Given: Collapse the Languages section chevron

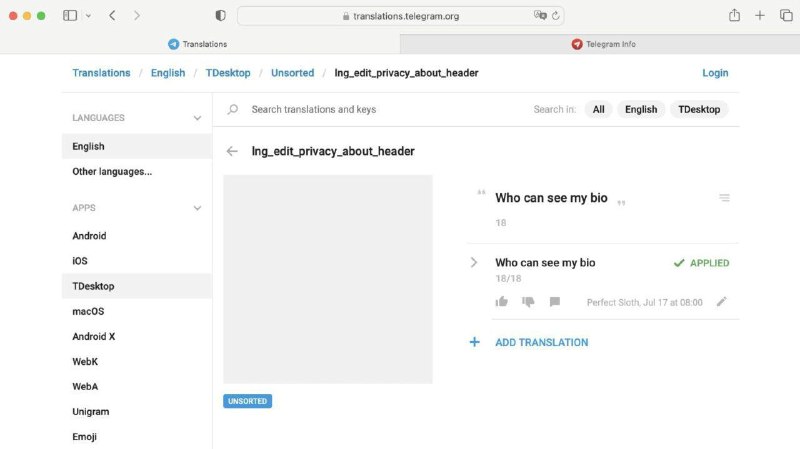Looking at the screenshot, I should pyautogui.click(x=197, y=118).
